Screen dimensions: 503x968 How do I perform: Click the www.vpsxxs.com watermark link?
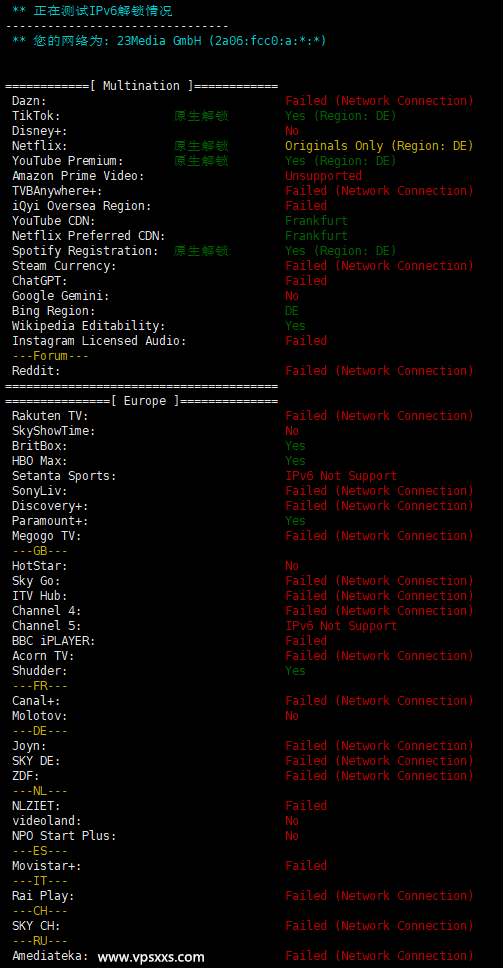coord(151,957)
